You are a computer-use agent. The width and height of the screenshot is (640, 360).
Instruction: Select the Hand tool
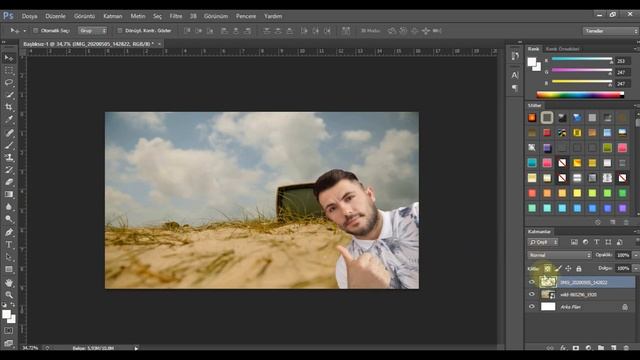point(9,282)
